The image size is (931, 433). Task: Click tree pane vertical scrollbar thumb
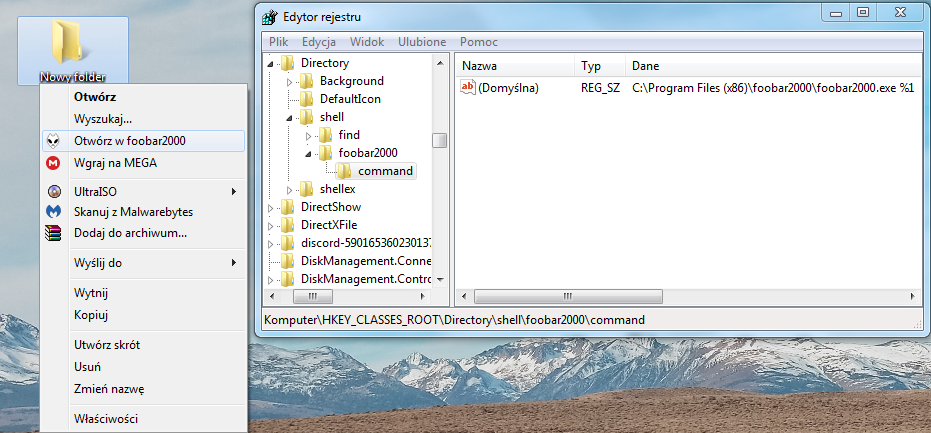coord(439,140)
